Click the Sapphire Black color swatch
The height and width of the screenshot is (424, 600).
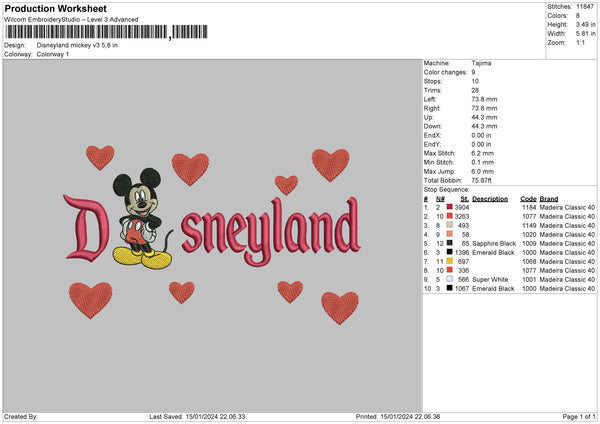coord(450,243)
